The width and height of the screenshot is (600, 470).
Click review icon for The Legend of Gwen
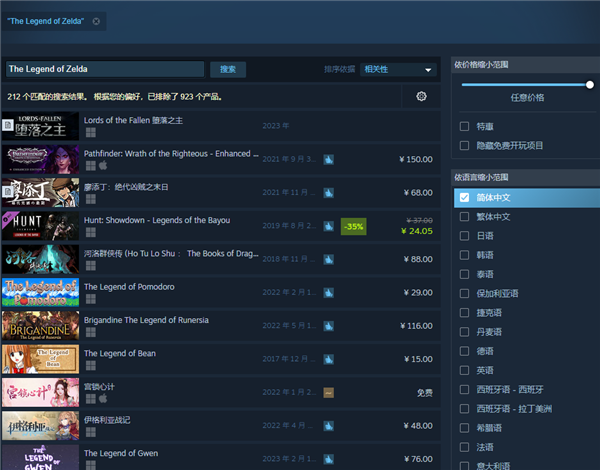[329, 459]
